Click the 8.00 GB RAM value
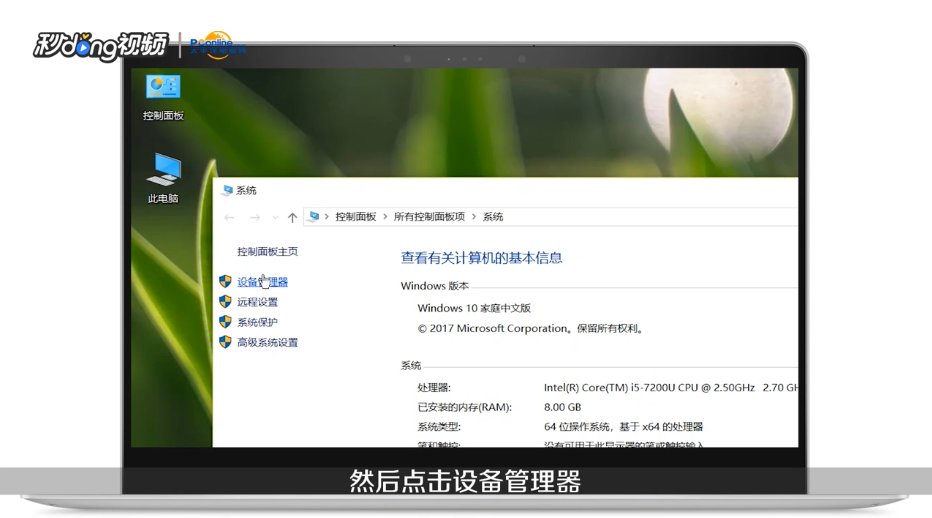This screenshot has width=932, height=518. [x=562, y=407]
